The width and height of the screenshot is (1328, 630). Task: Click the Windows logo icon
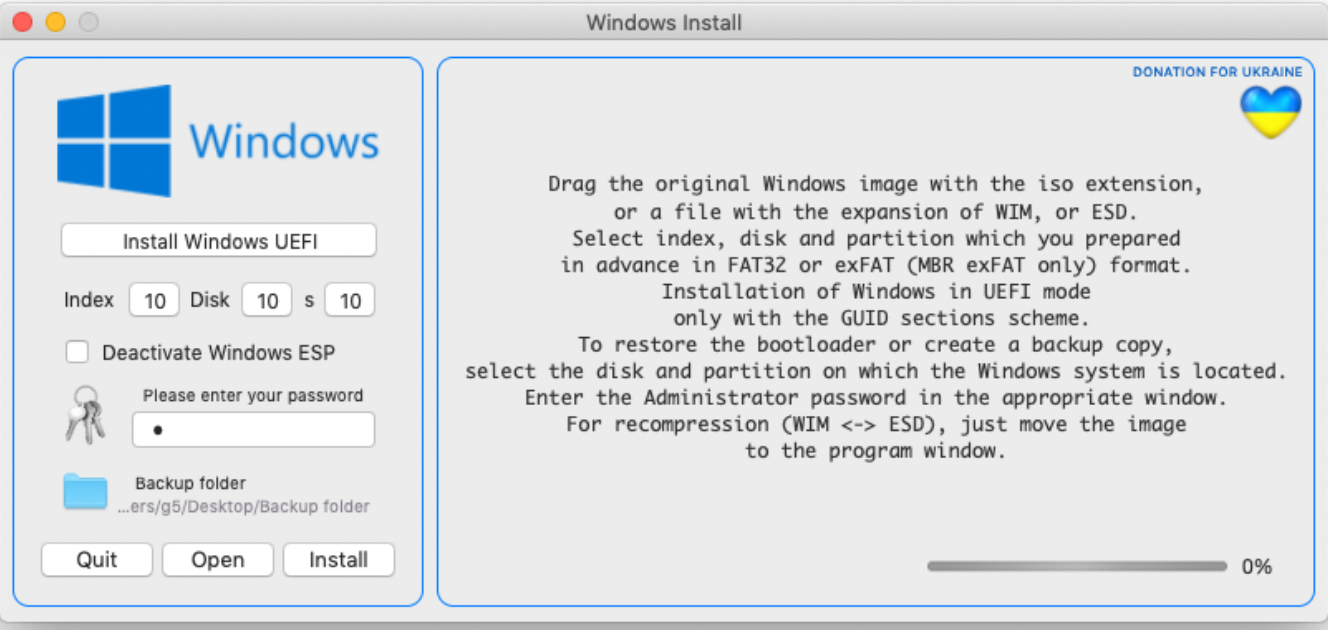pos(114,141)
